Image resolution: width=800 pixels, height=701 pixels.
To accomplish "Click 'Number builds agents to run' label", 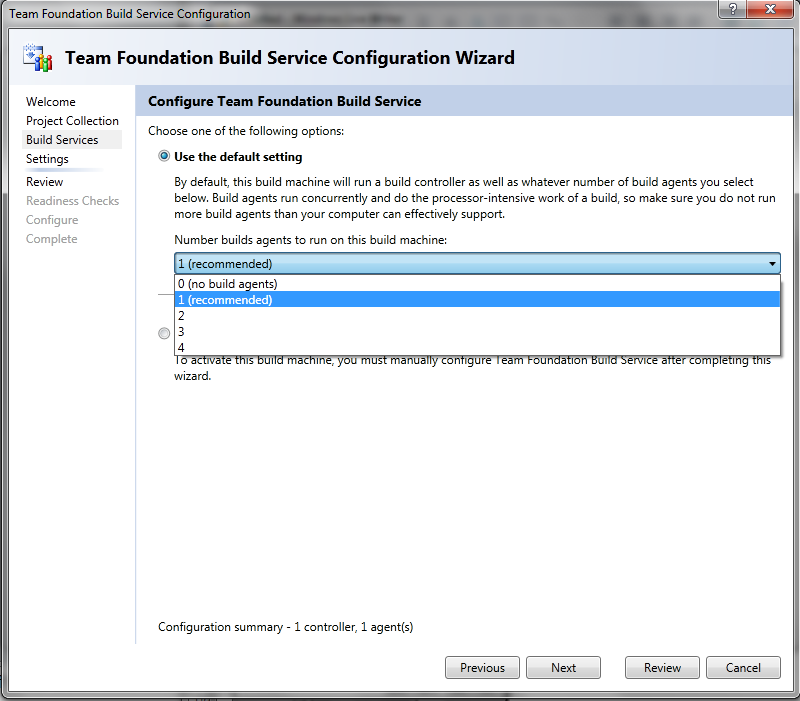I will (310, 240).
